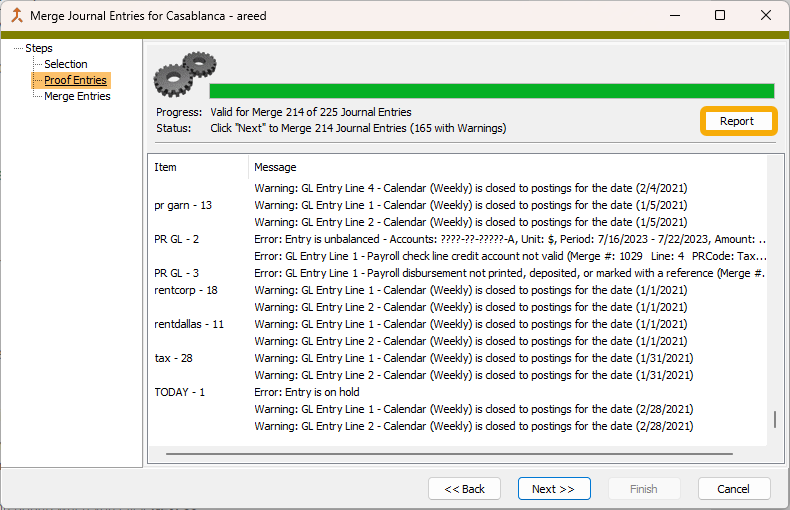Click the merge app icon in title bar
This screenshot has width=790, height=510.
17,16
